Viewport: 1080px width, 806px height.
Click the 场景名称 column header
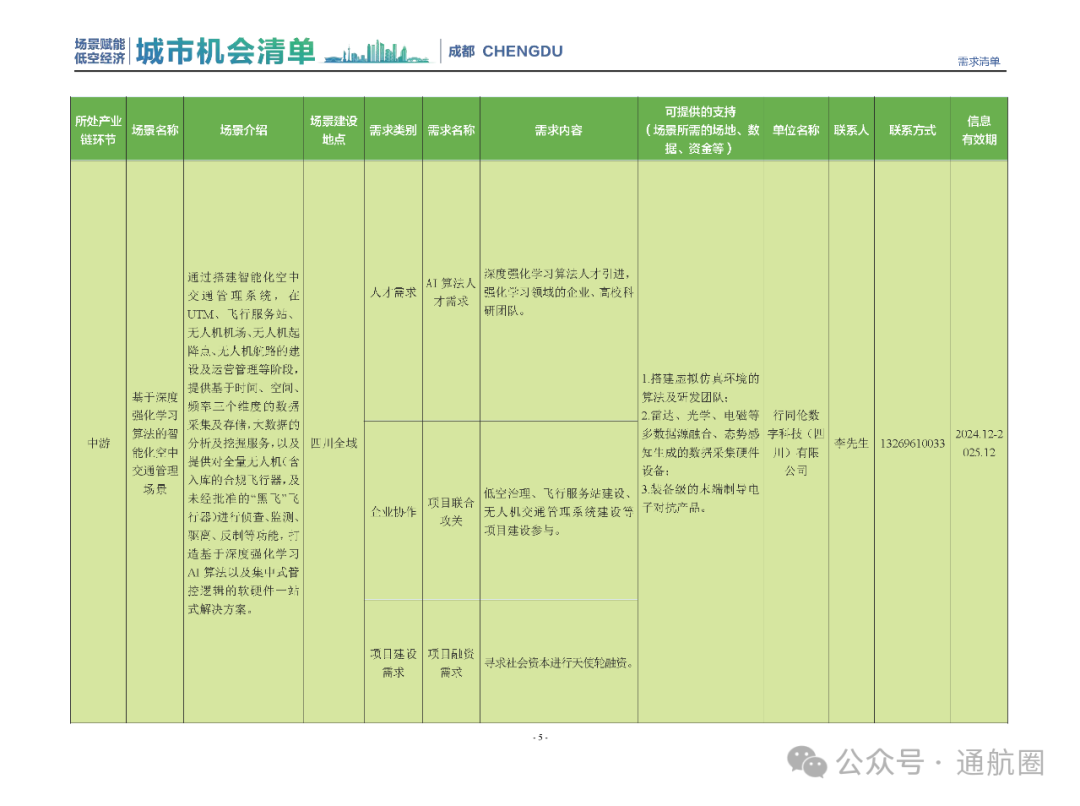[x=155, y=130]
